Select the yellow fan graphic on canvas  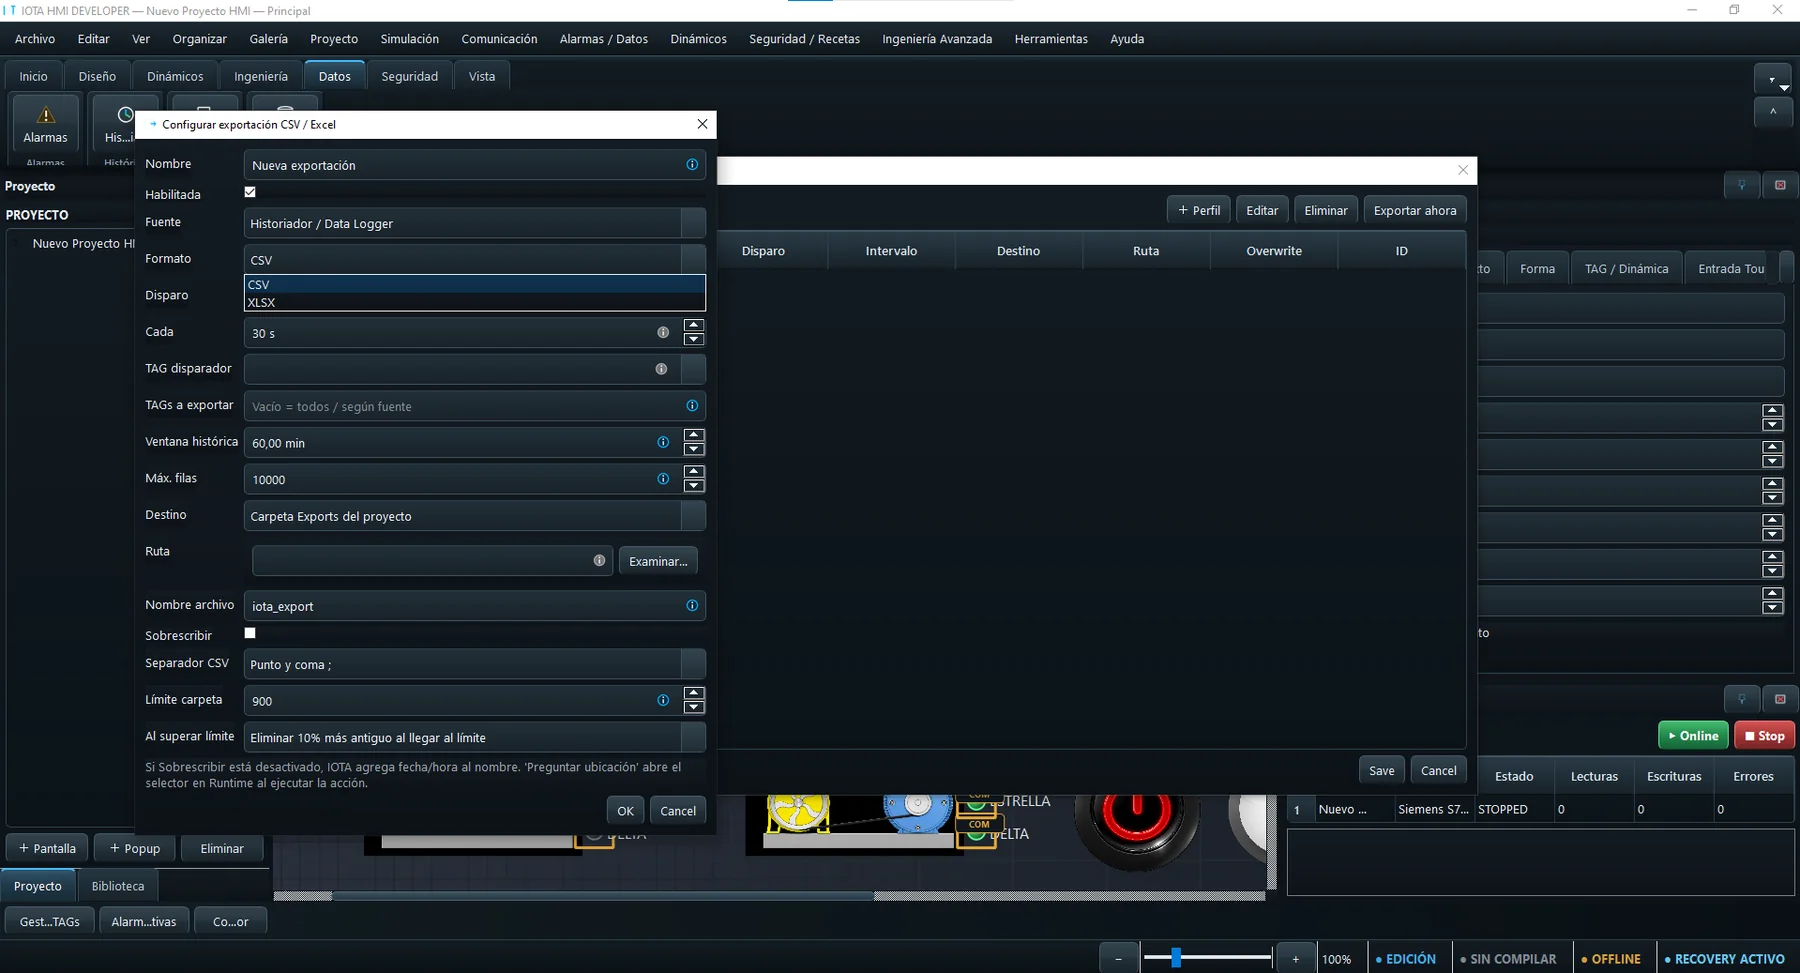pos(797,812)
